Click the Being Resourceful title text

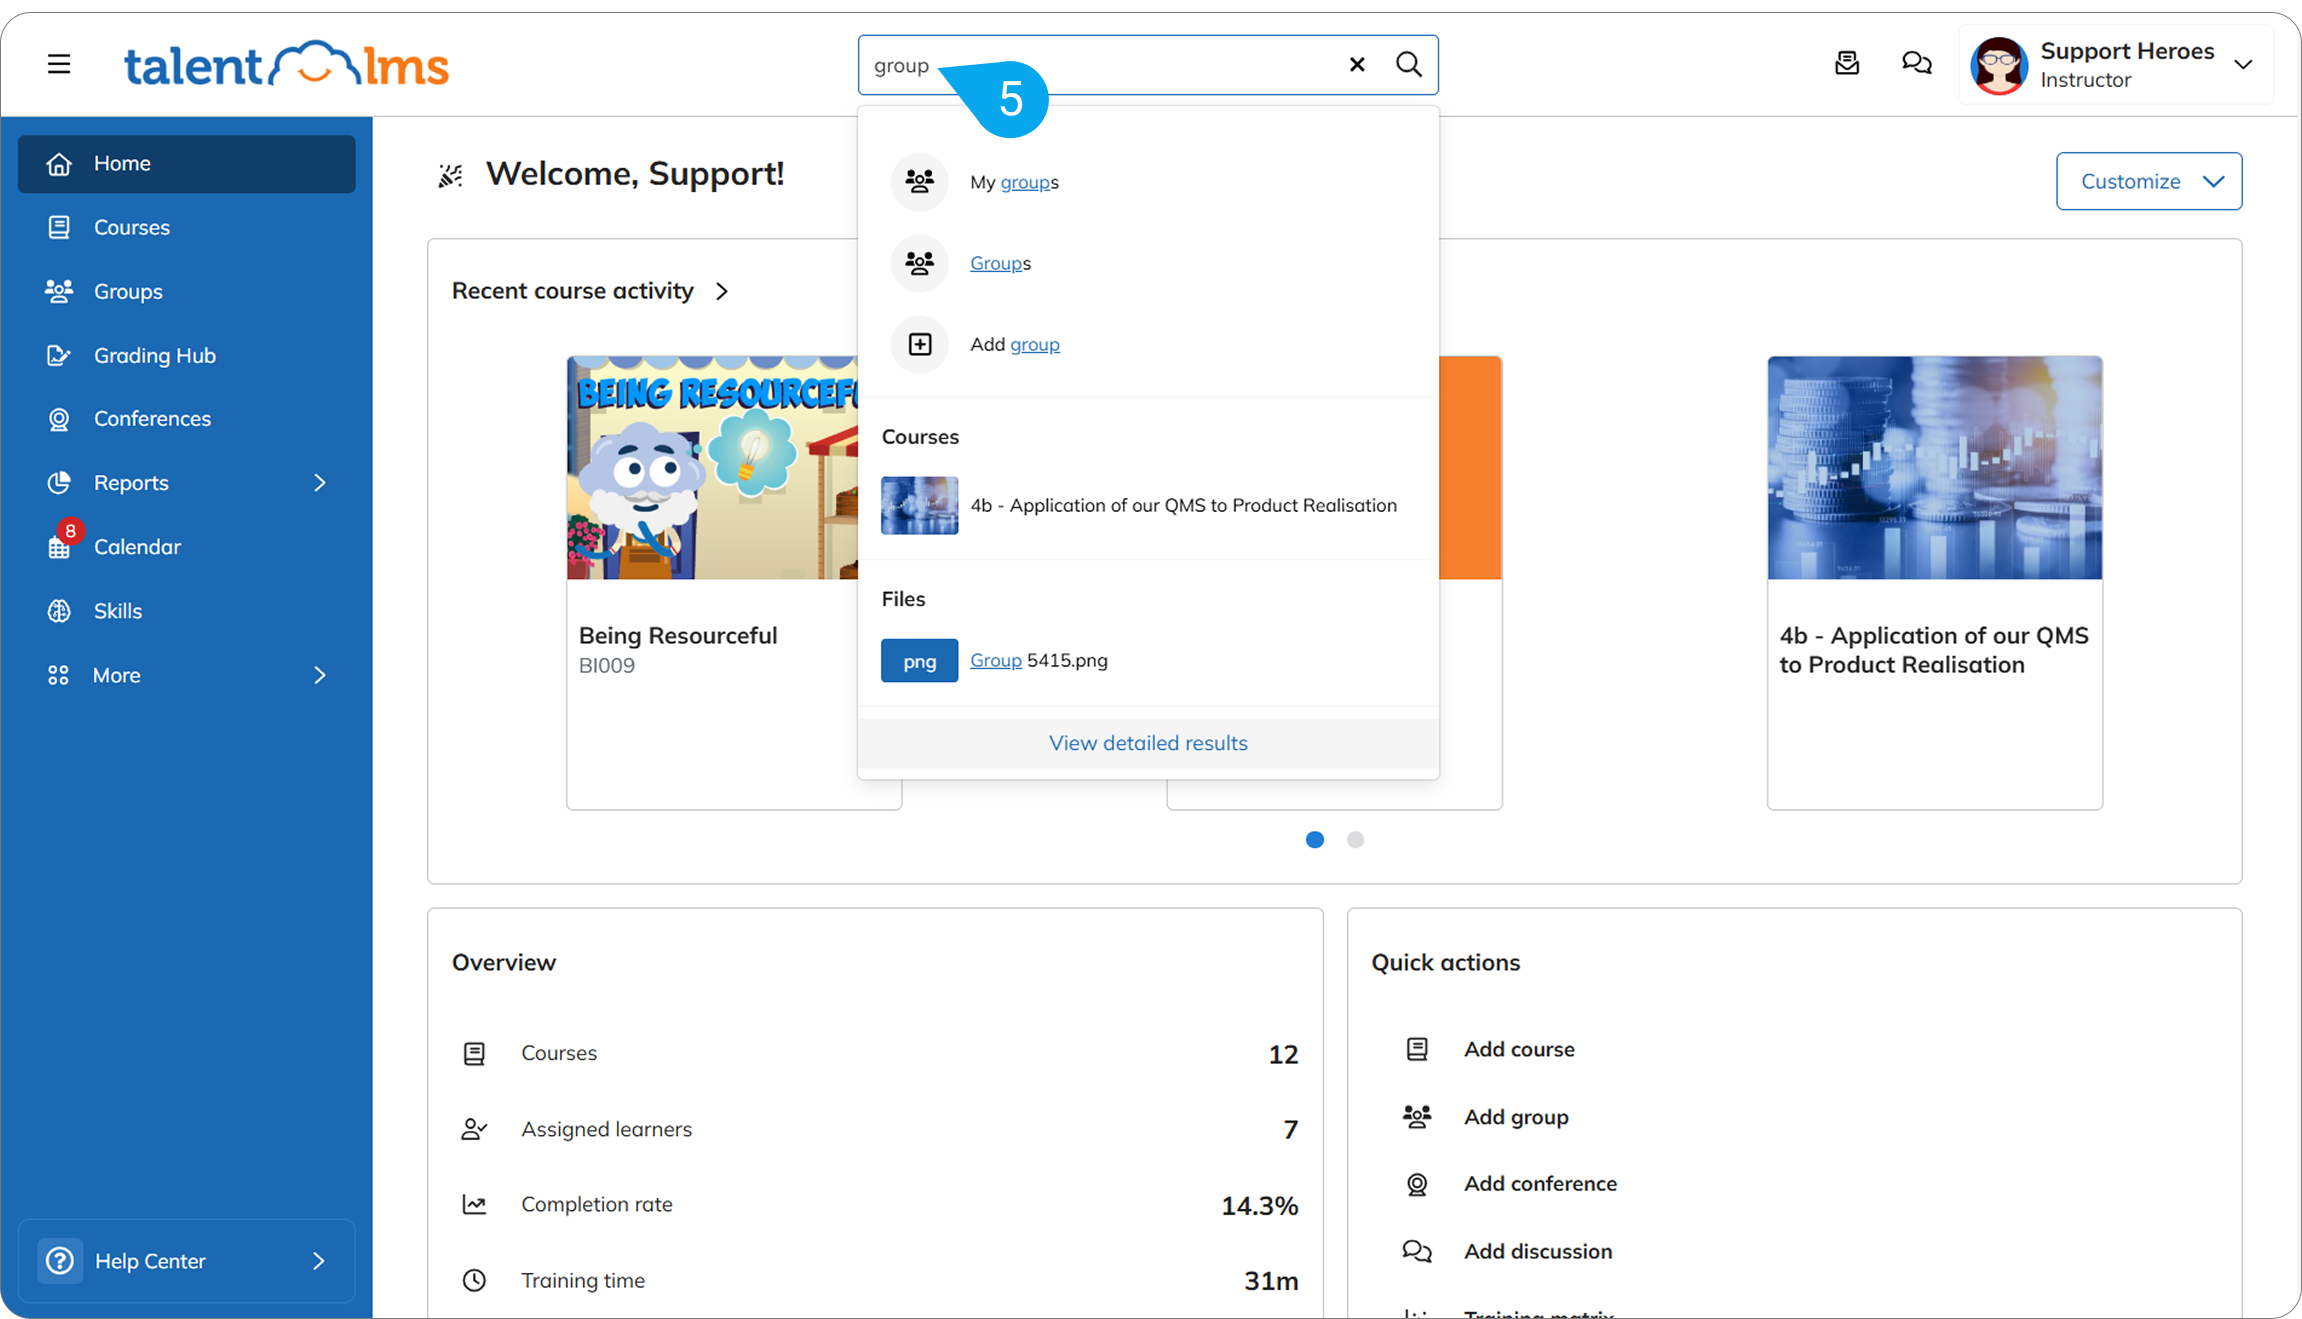[x=678, y=636]
